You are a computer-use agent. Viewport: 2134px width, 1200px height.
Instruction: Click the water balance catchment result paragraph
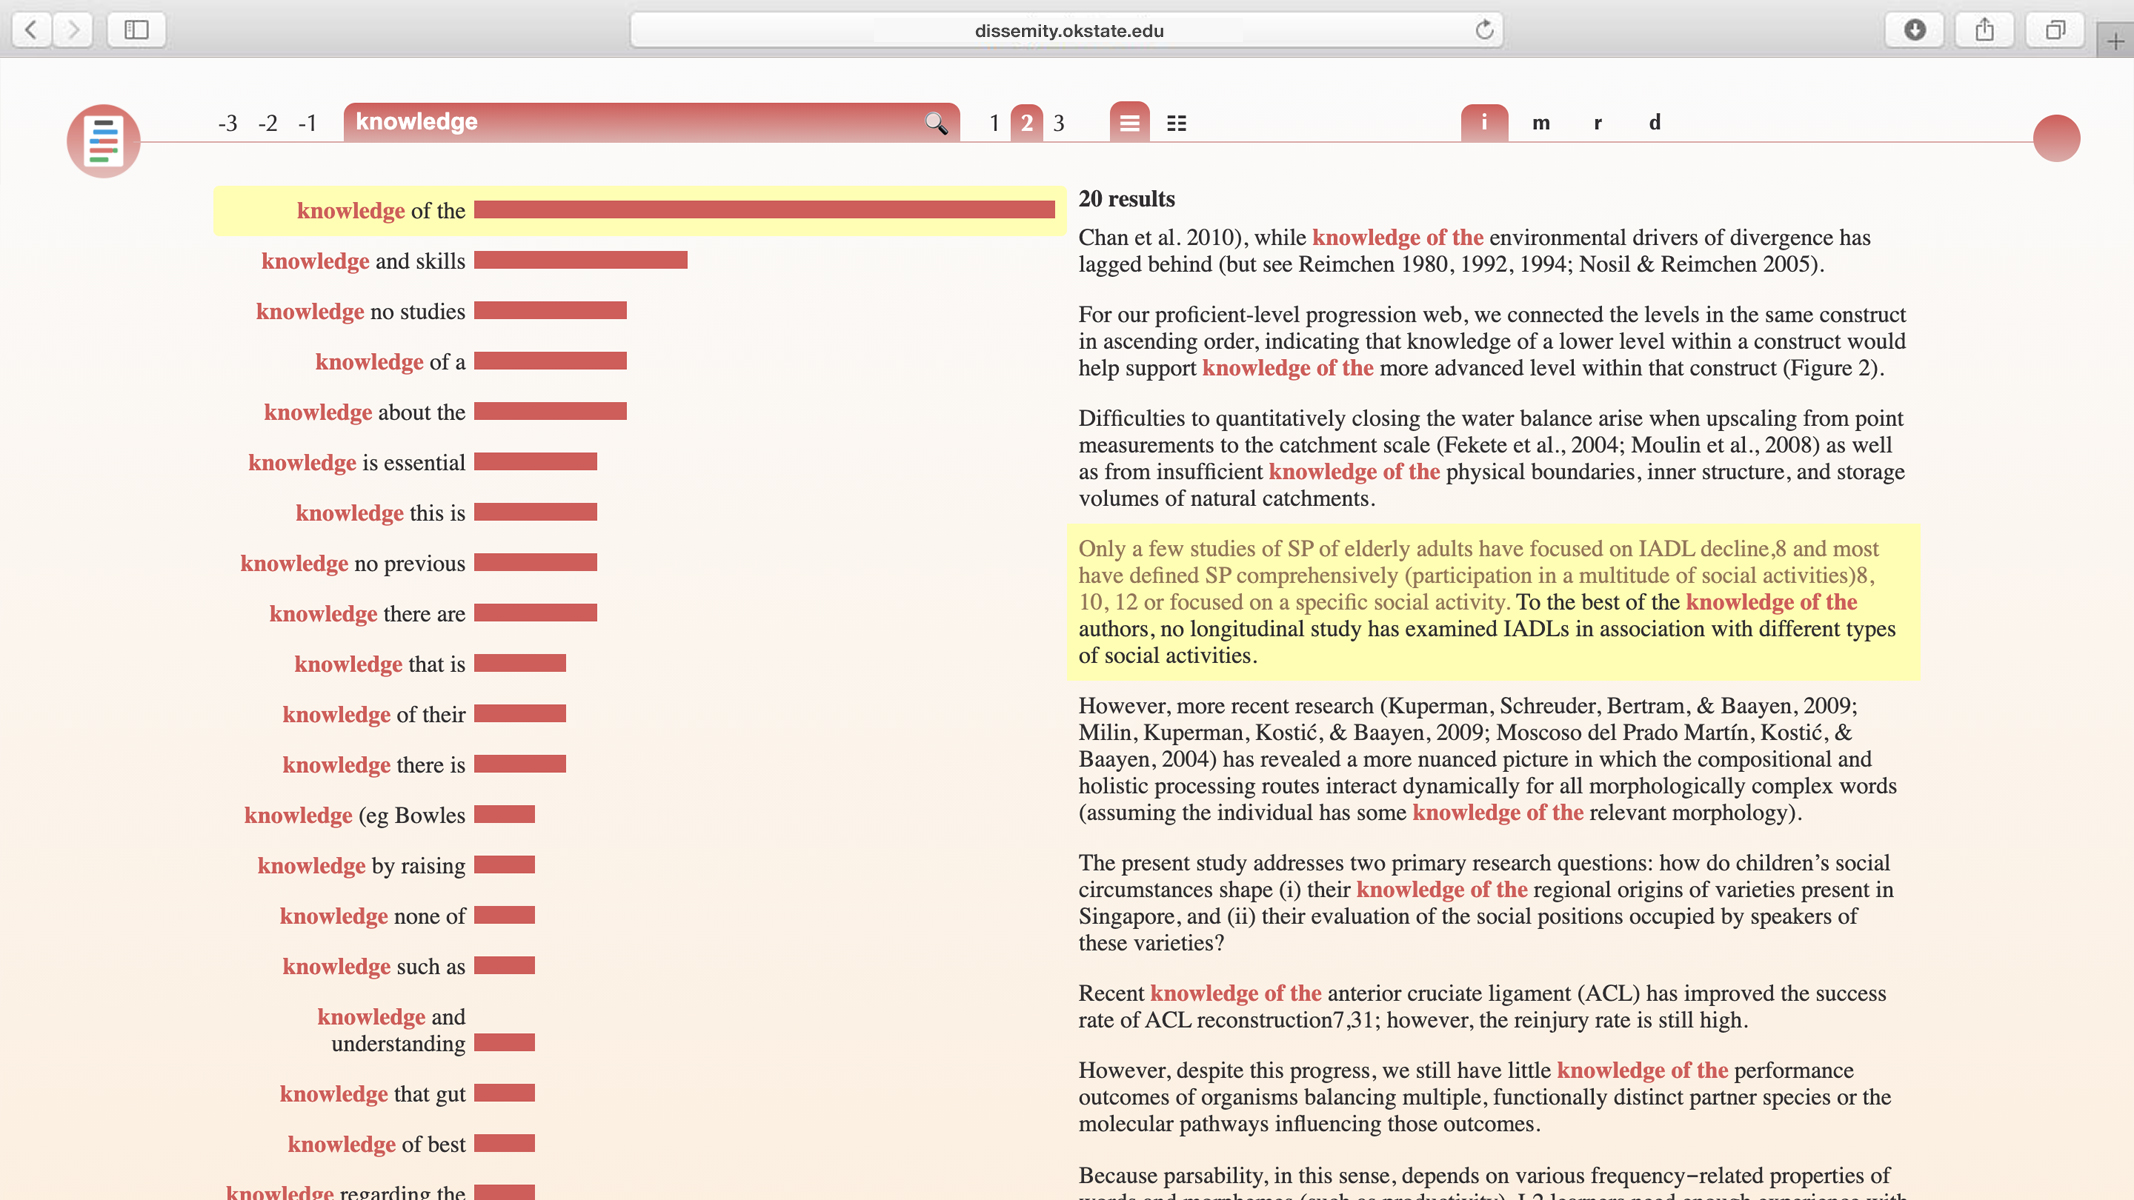click(1491, 458)
